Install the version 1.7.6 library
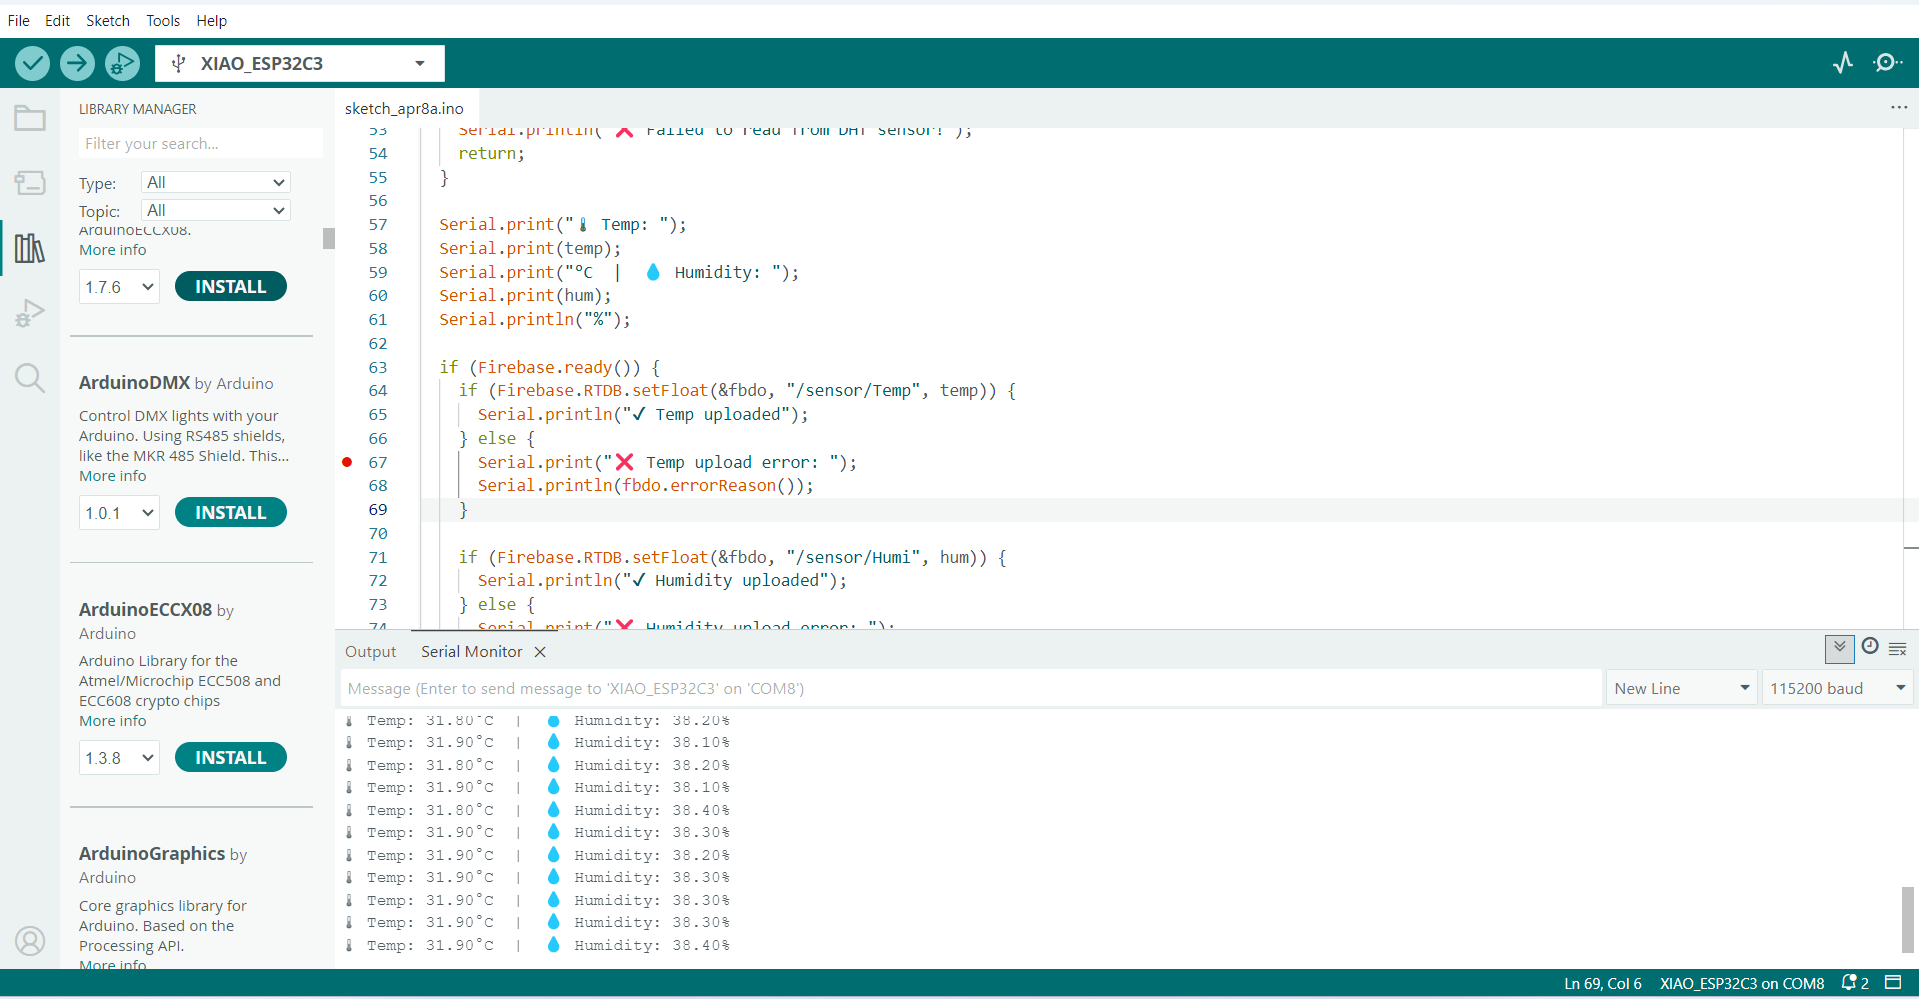The height and width of the screenshot is (999, 1919). (231, 286)
